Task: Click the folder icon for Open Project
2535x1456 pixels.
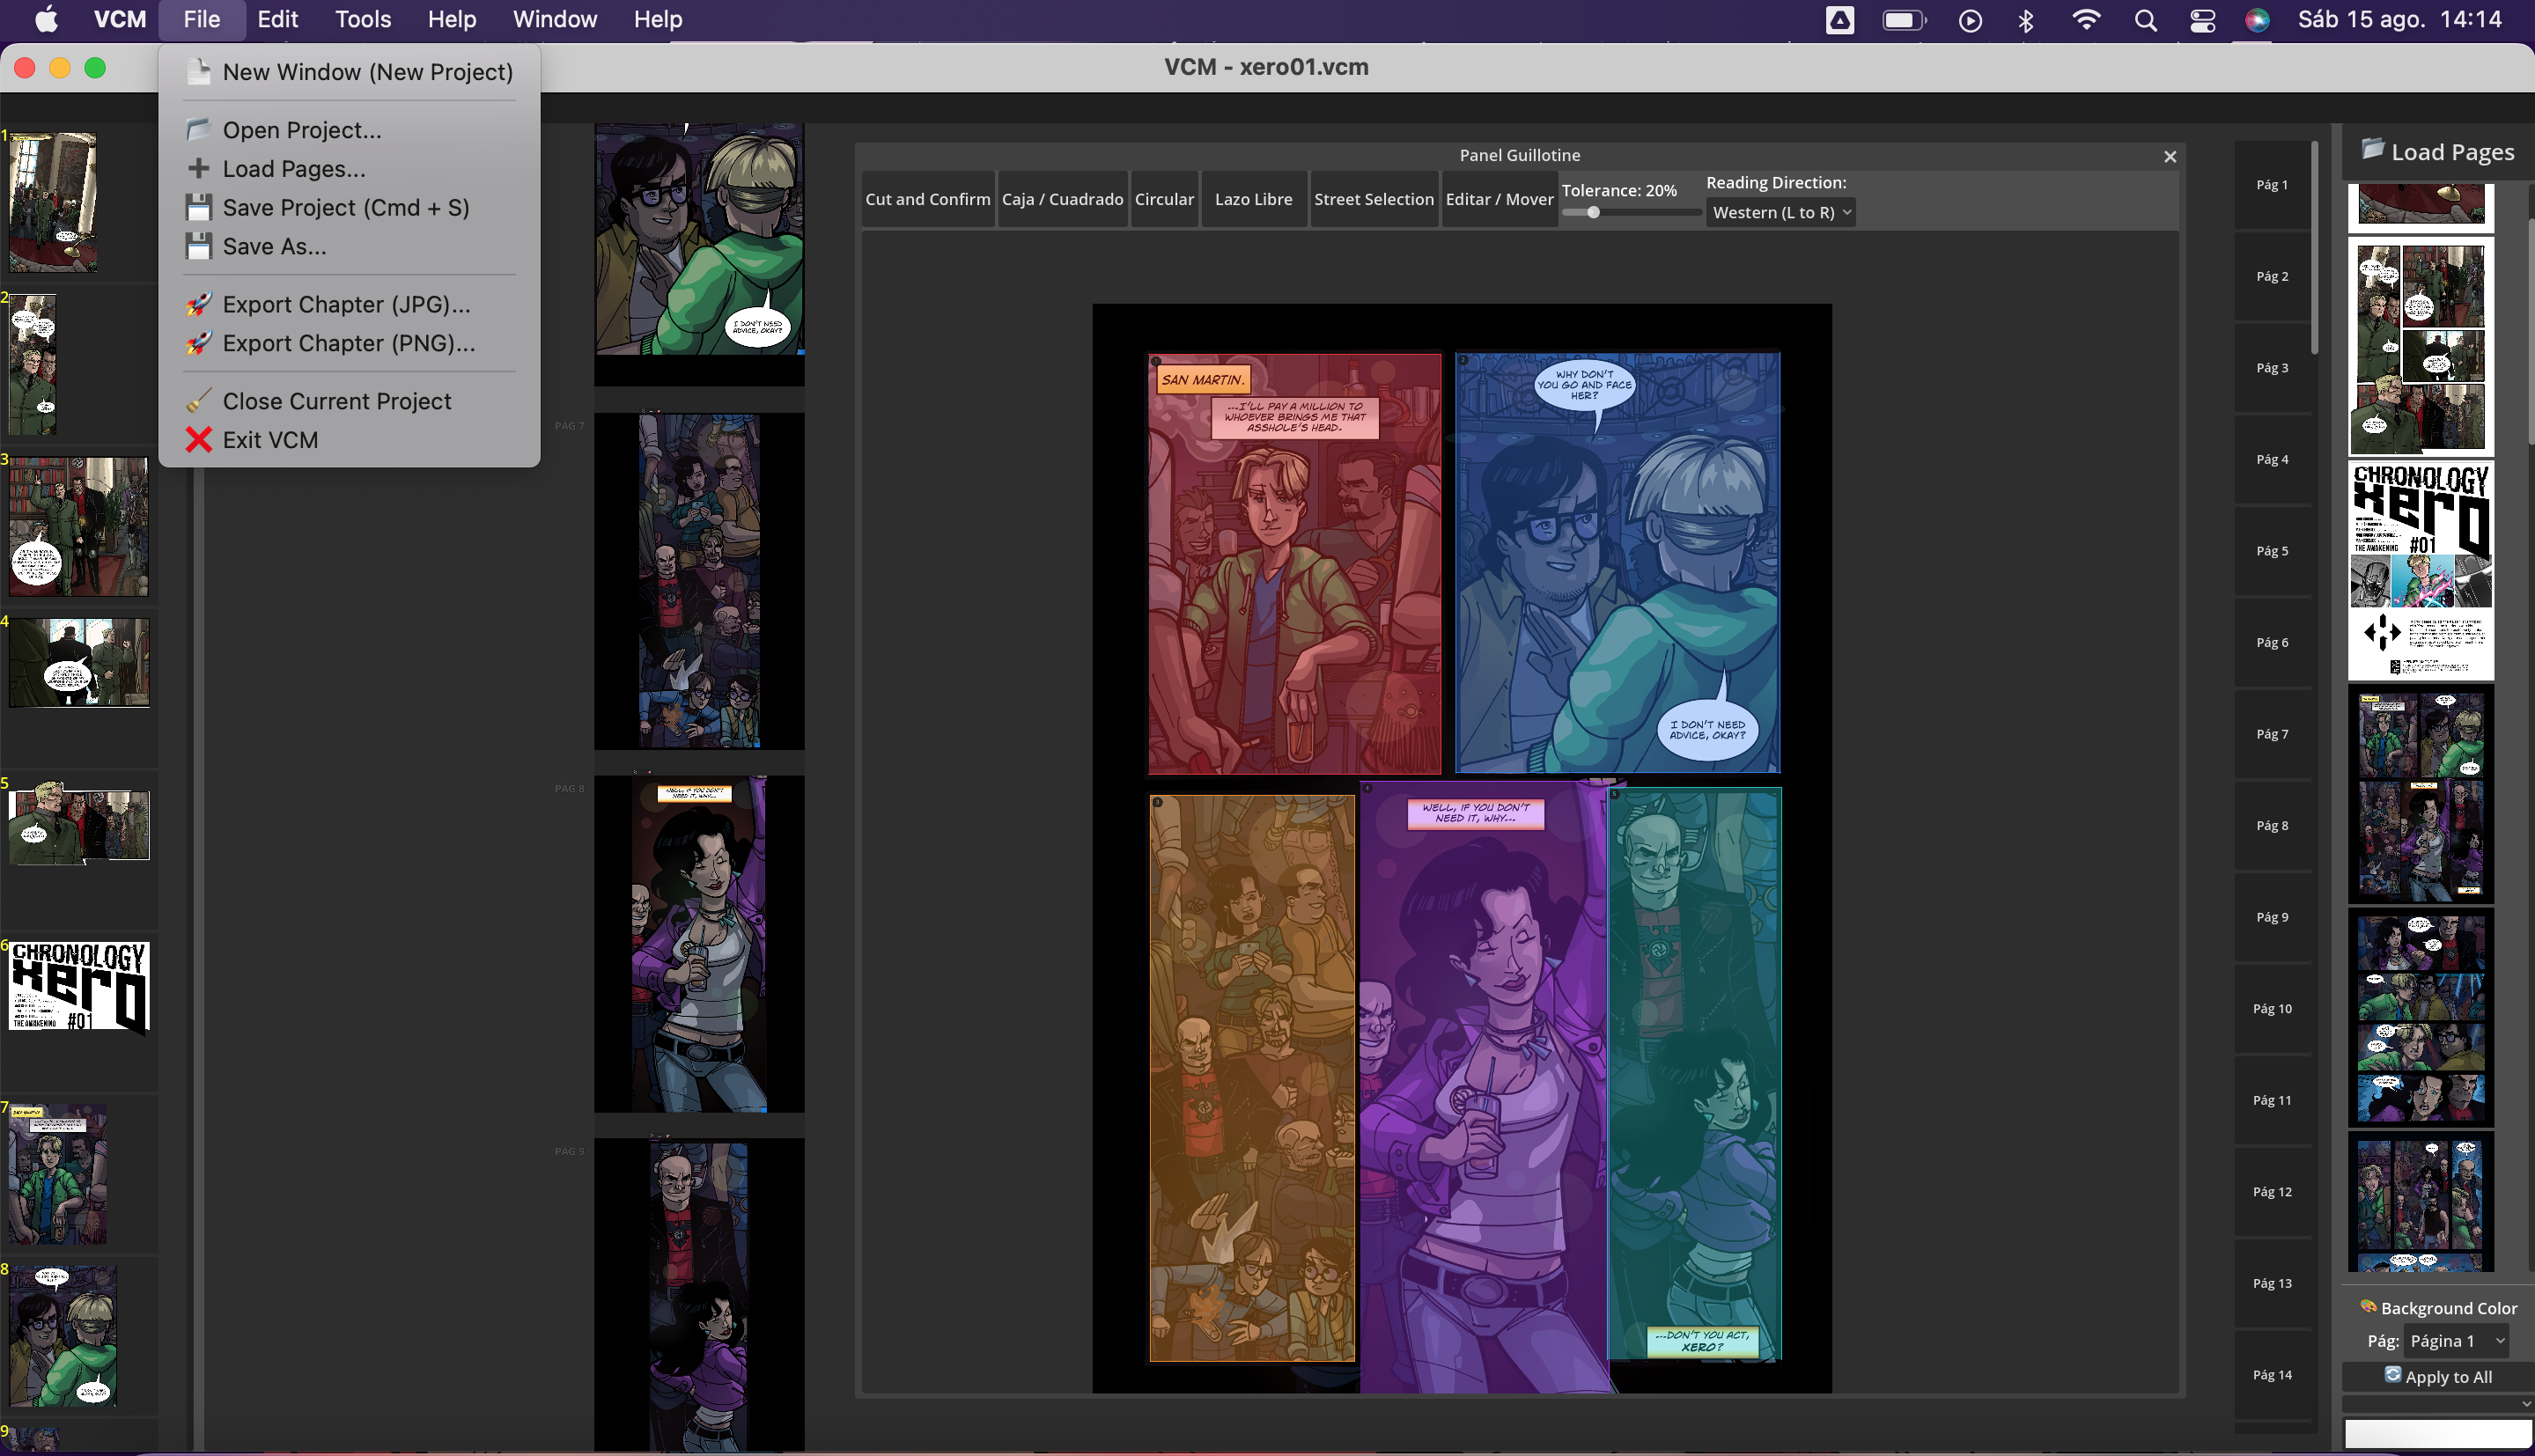Action: click(199, 130)
